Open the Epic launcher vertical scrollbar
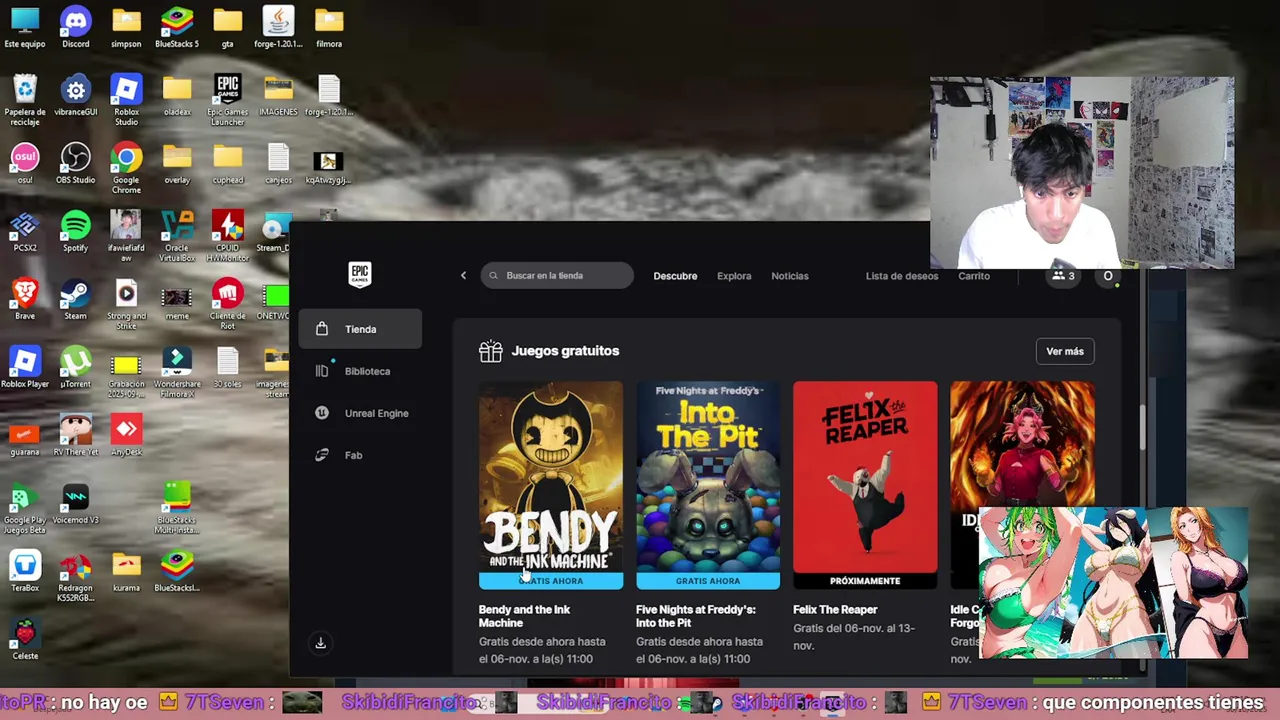 (x=1143, y=428)
